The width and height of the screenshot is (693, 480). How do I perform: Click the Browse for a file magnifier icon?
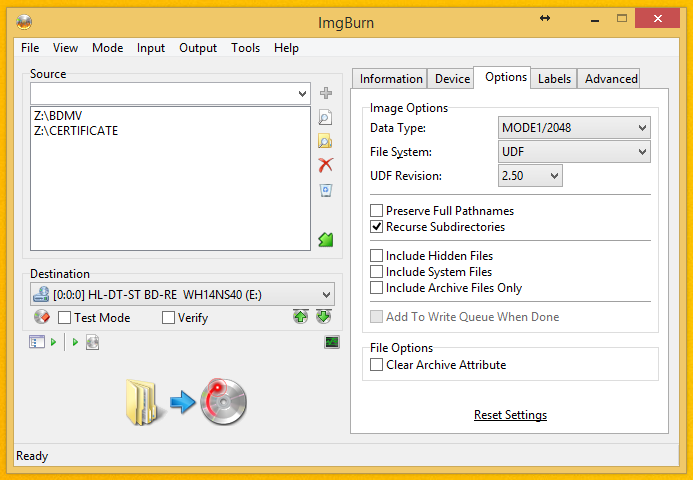(325, 118)
